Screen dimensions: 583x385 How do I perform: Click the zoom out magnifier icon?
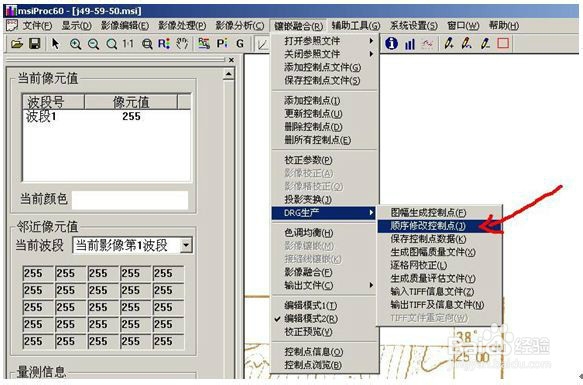click(x=93, y=44)
